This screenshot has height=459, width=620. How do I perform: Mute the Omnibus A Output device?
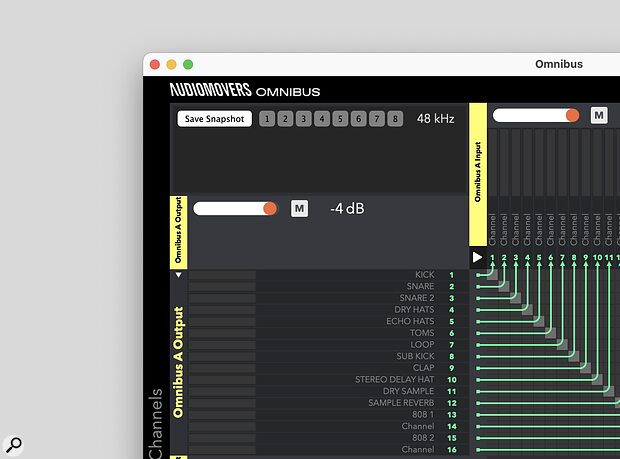pyautogui.click(x=299, y=208)
